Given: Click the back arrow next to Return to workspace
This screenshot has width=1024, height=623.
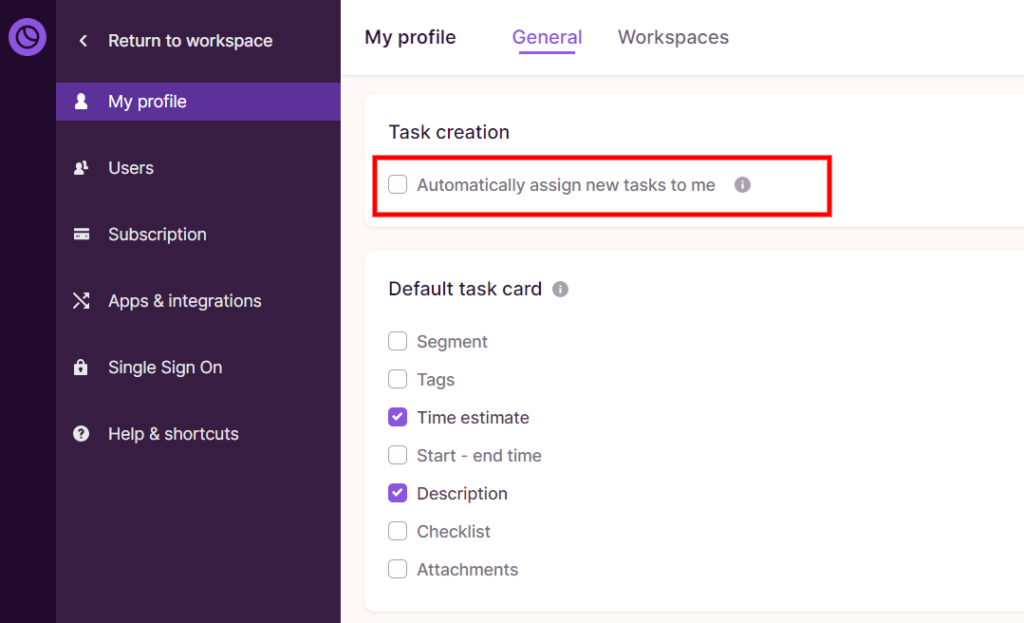Looking at the screenshot, I should point(84,41).
